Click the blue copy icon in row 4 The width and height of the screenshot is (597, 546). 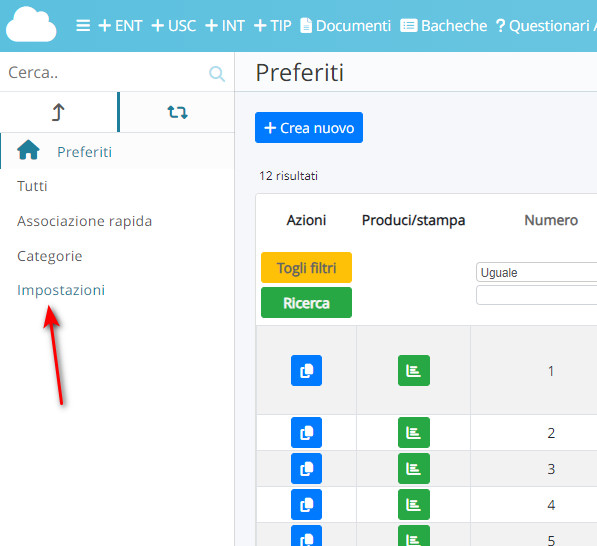pos(306,504)
